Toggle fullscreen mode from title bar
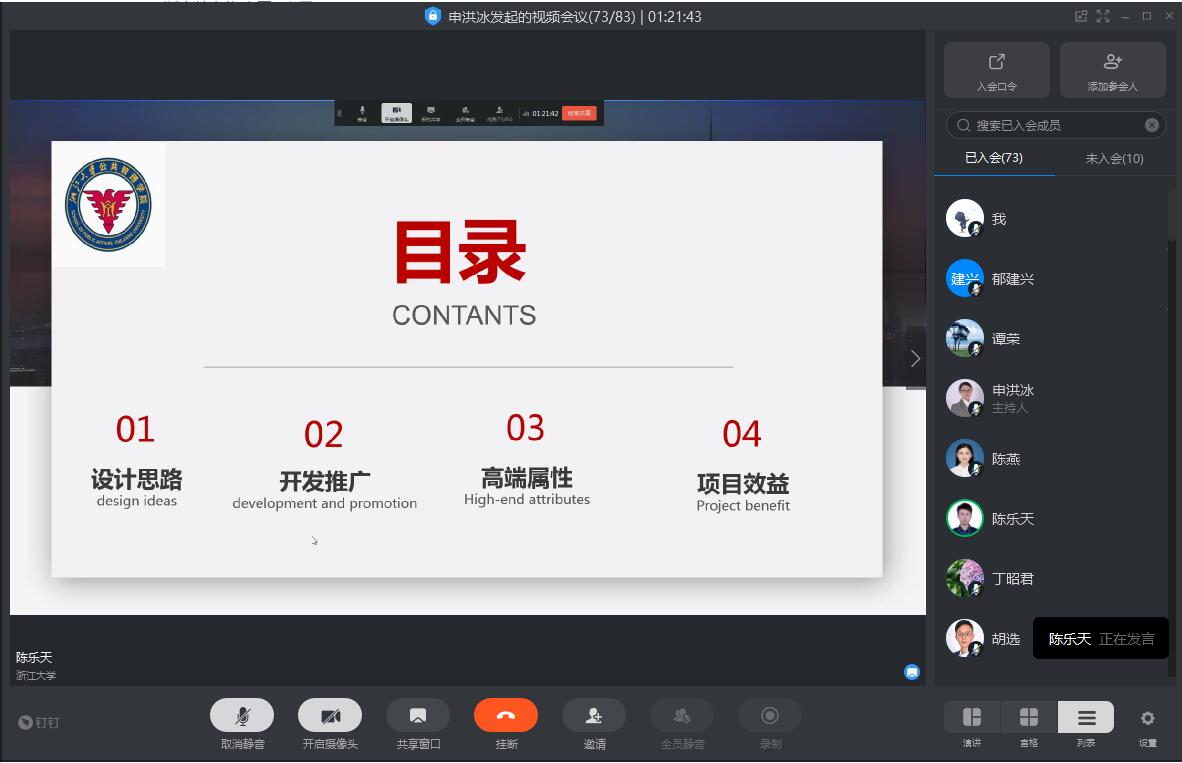Viewport: 1182px width, 763px height. pos(1102,15)
